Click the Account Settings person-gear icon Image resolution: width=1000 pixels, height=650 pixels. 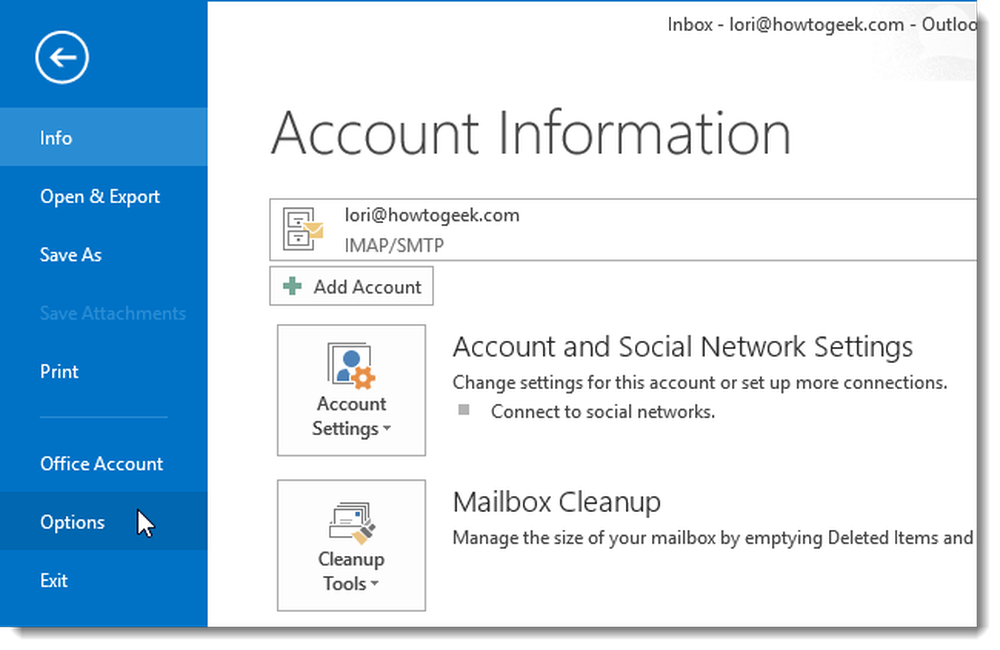coord(351,366)
